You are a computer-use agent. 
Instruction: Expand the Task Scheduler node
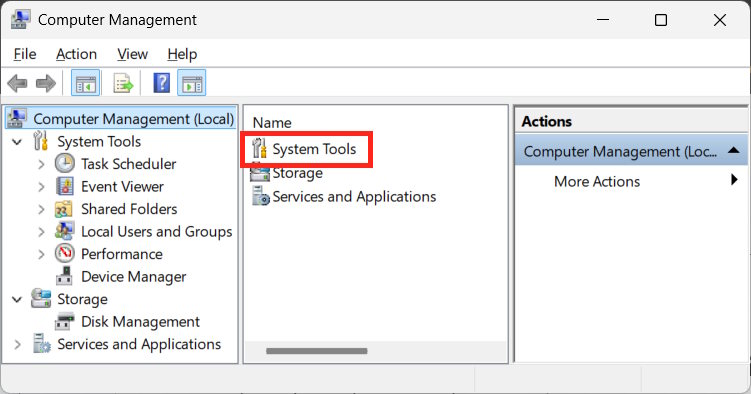coord(41,164)
